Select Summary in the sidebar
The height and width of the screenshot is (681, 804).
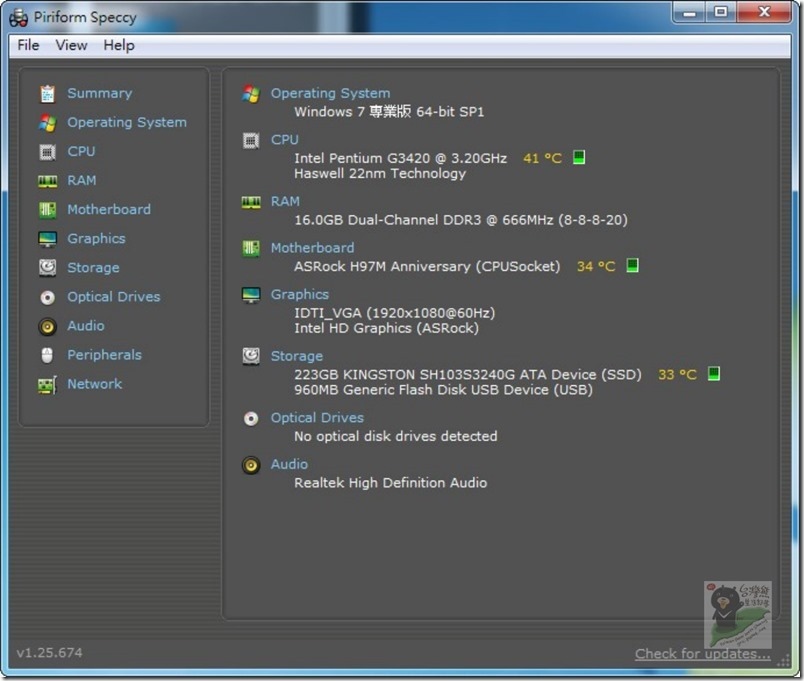click(99, 93)
